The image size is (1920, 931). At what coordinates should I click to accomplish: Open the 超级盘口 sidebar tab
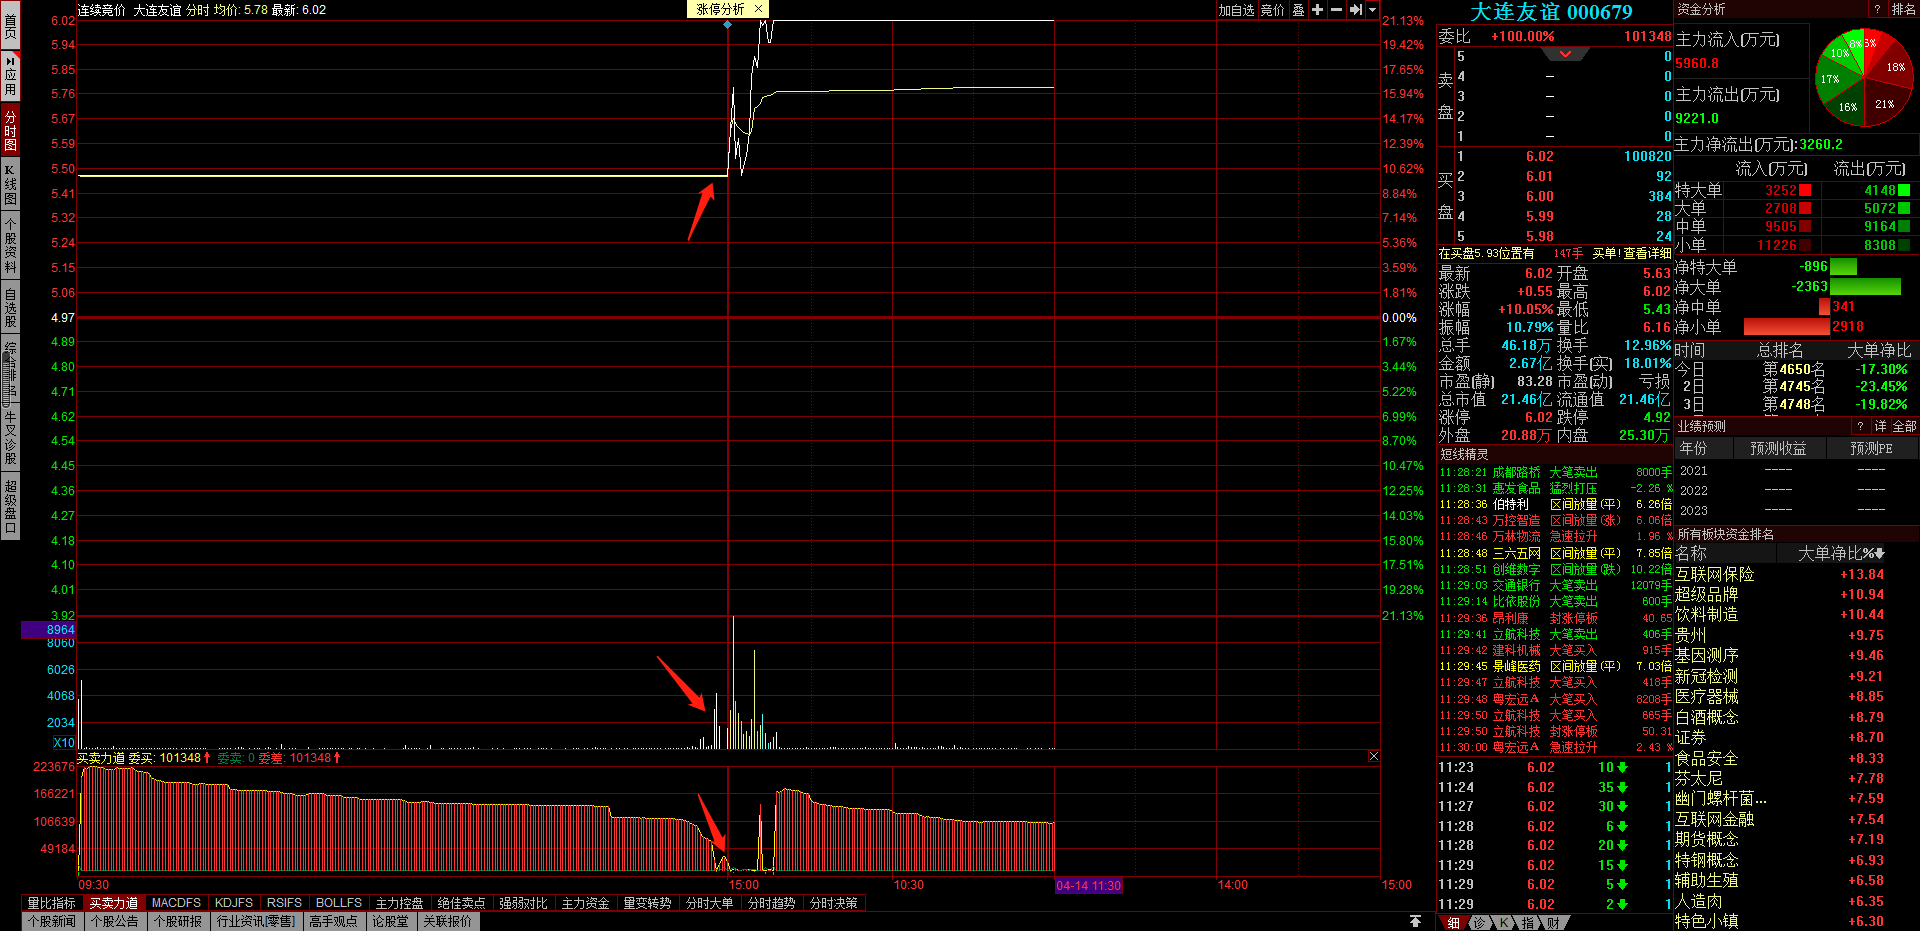click(10, 506)
